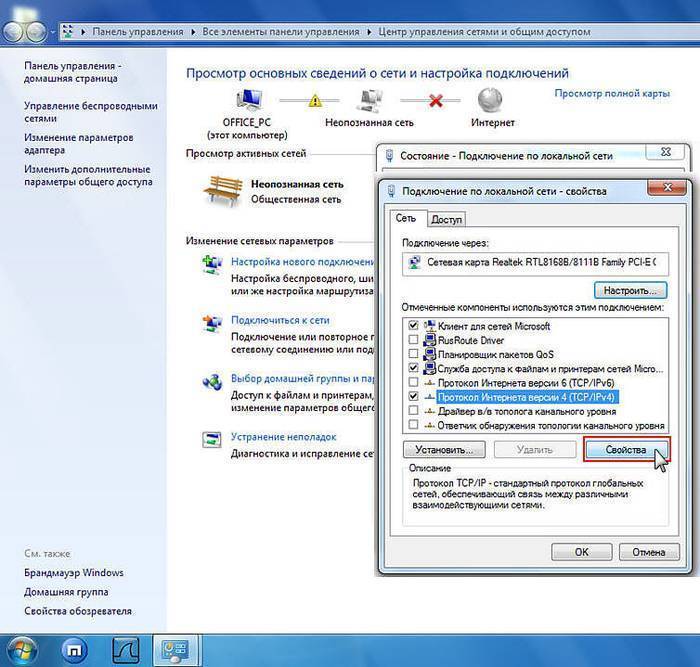Click Отмена in the properties dialog

(x=649, y=552)
